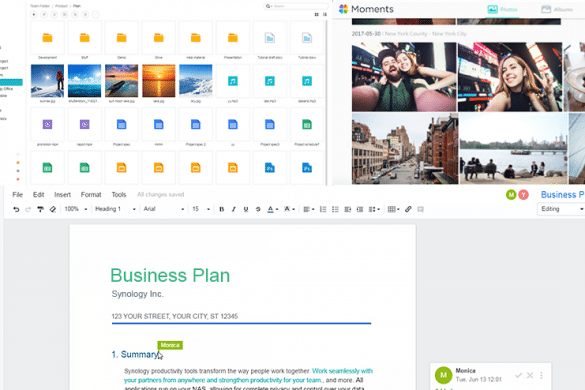Image resolution: width=585 pixels, height=390 pixels.
Task: Select the first mp3 file beside sky.jpg
Action: pyautogui.click(x=233, y=81)
